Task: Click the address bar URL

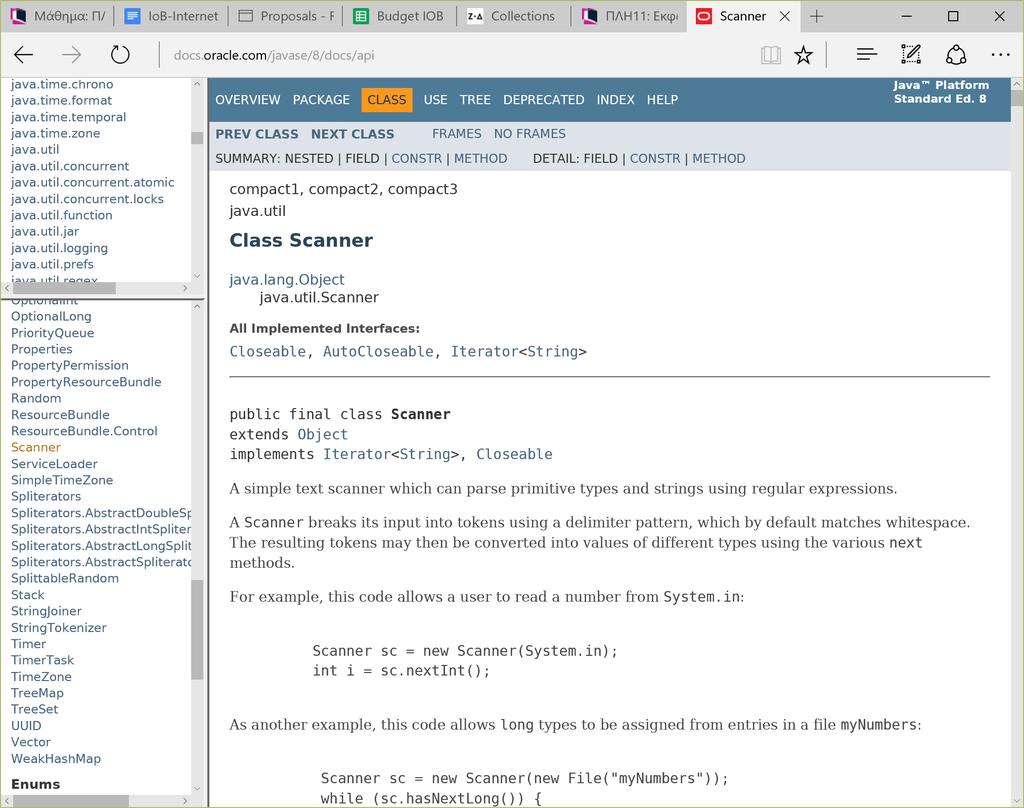Action: (274, 56)
